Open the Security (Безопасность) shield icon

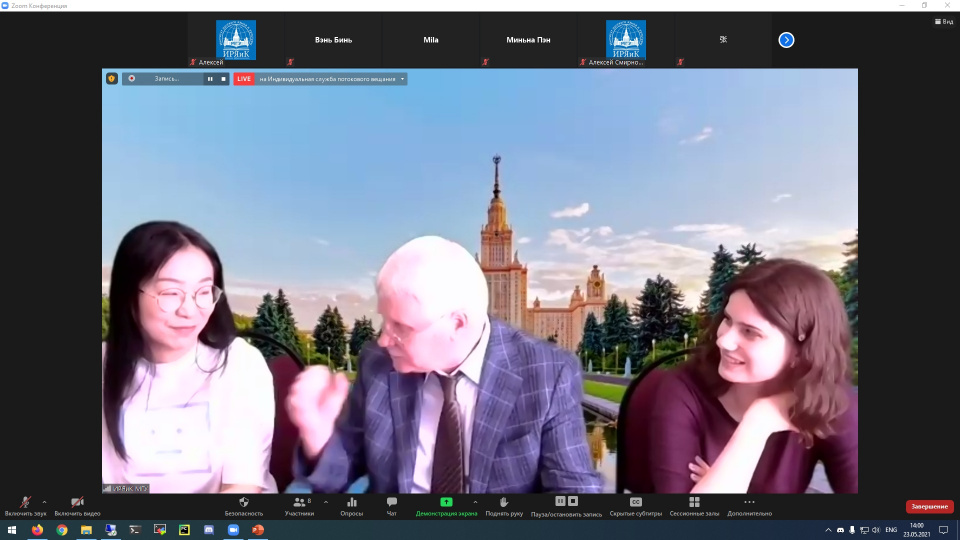tap(244, 502)
